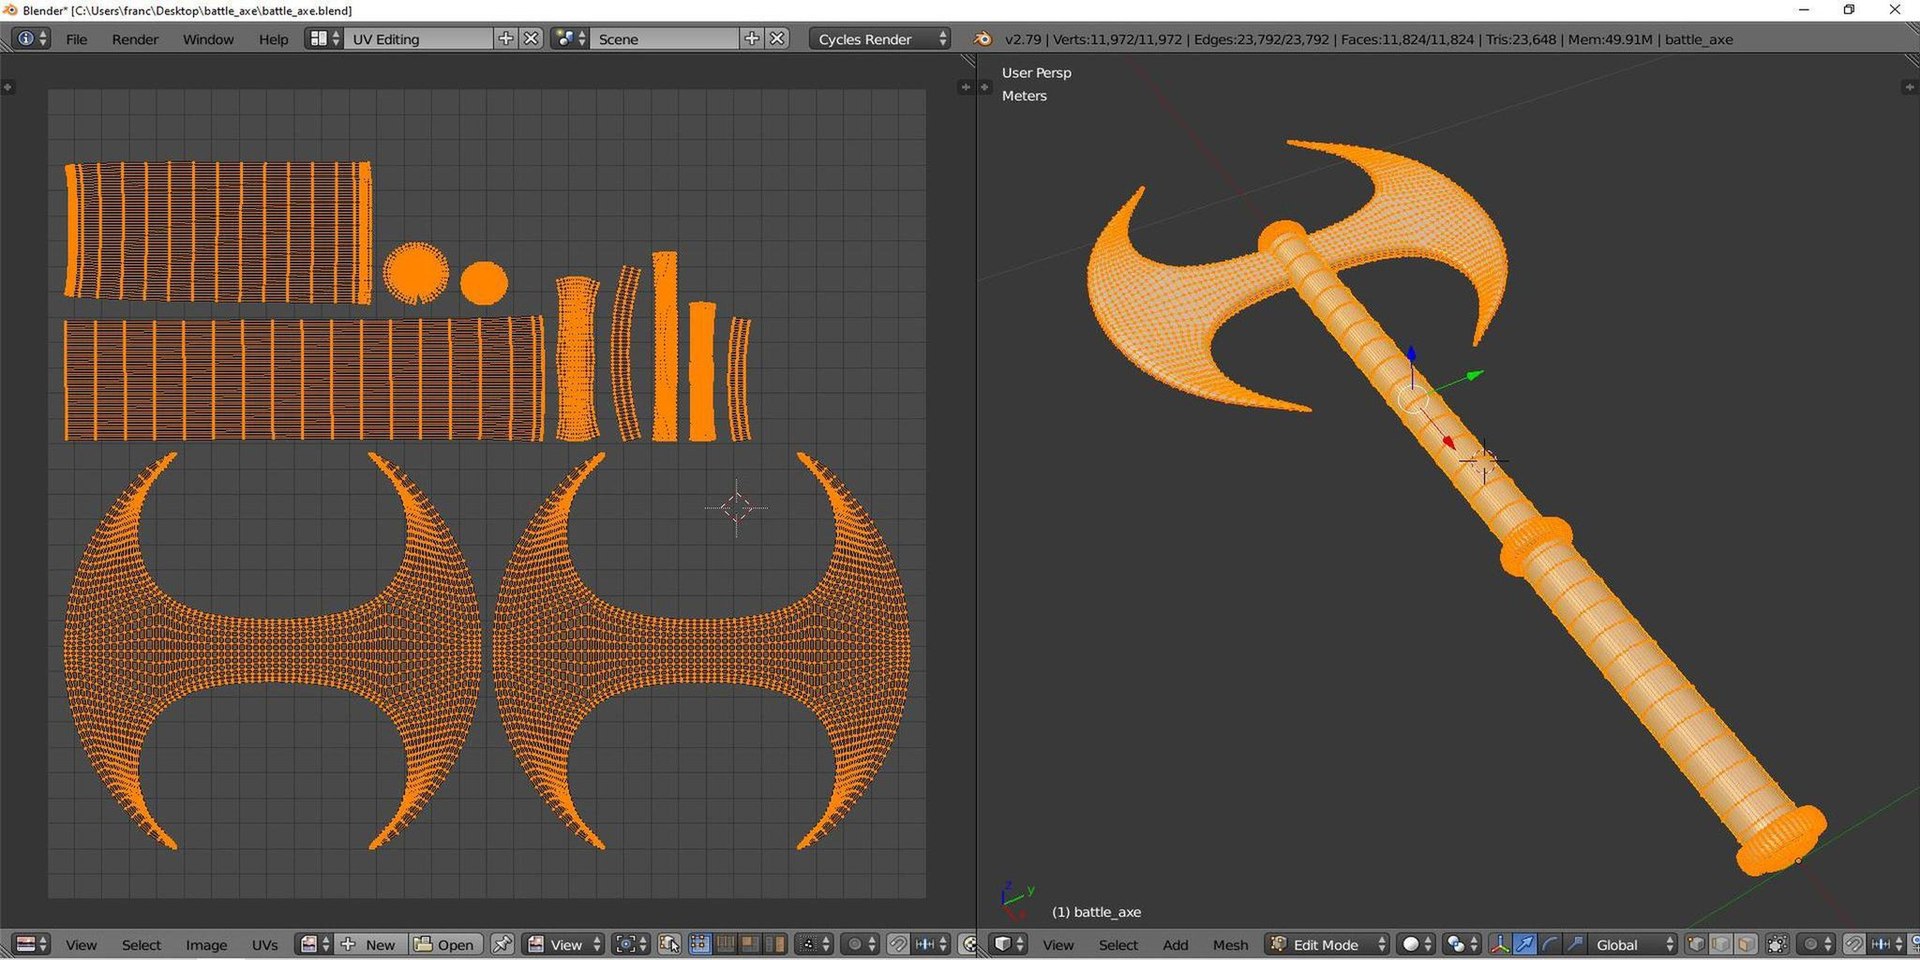Click the add new screen layout plus icon
The width and height of the screenshot is (1920, 960).
click(x=506, y=38)
